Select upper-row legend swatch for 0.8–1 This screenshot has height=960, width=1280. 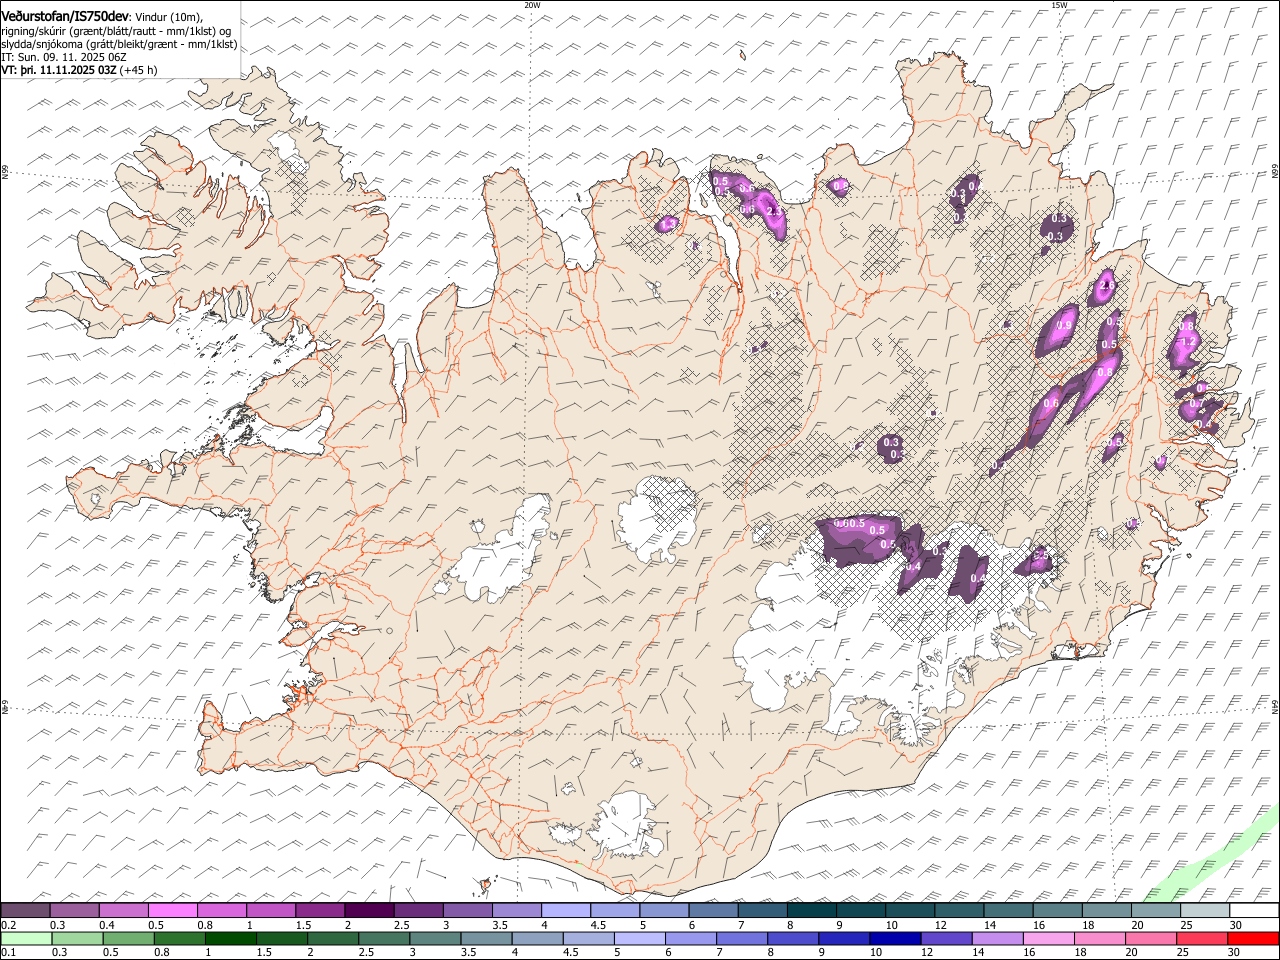[x=222, y=911]
